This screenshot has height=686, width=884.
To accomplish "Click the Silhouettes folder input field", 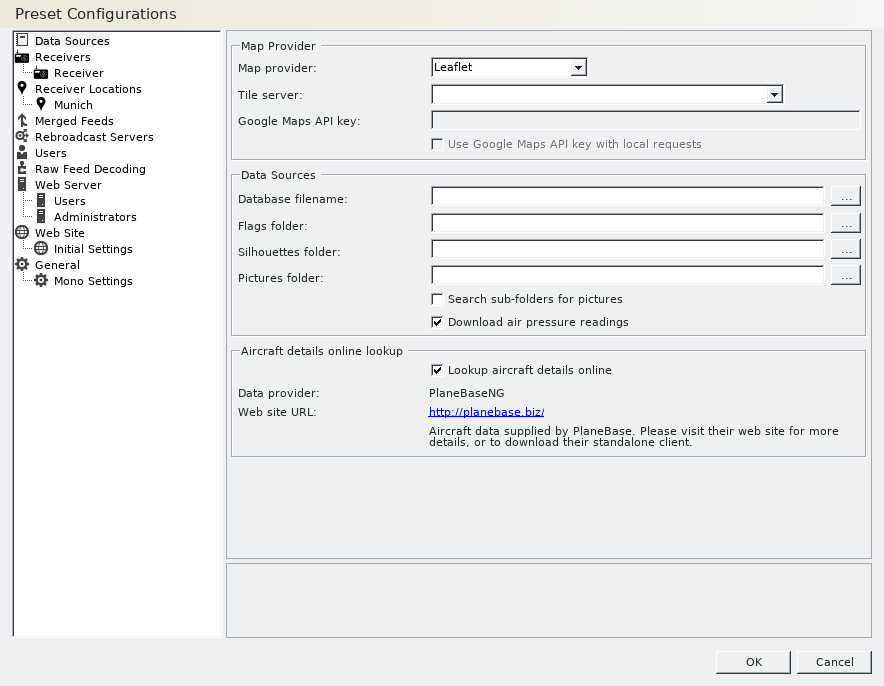I will (x=627, y=249).
